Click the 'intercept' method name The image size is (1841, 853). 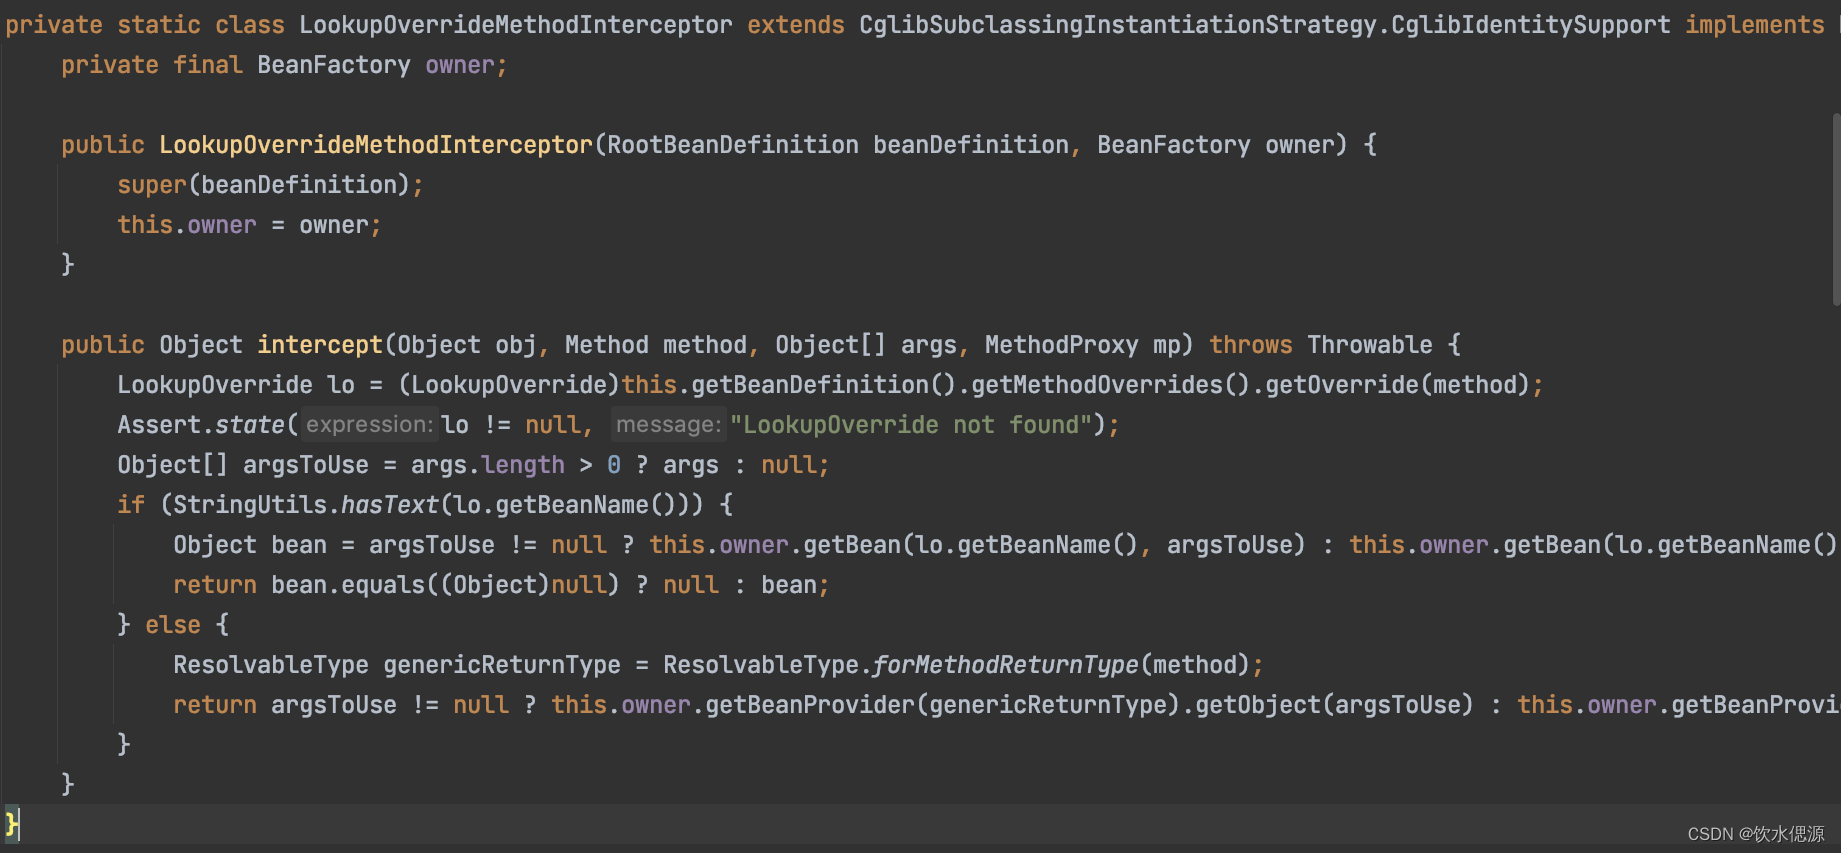click(x=320, y=345)
